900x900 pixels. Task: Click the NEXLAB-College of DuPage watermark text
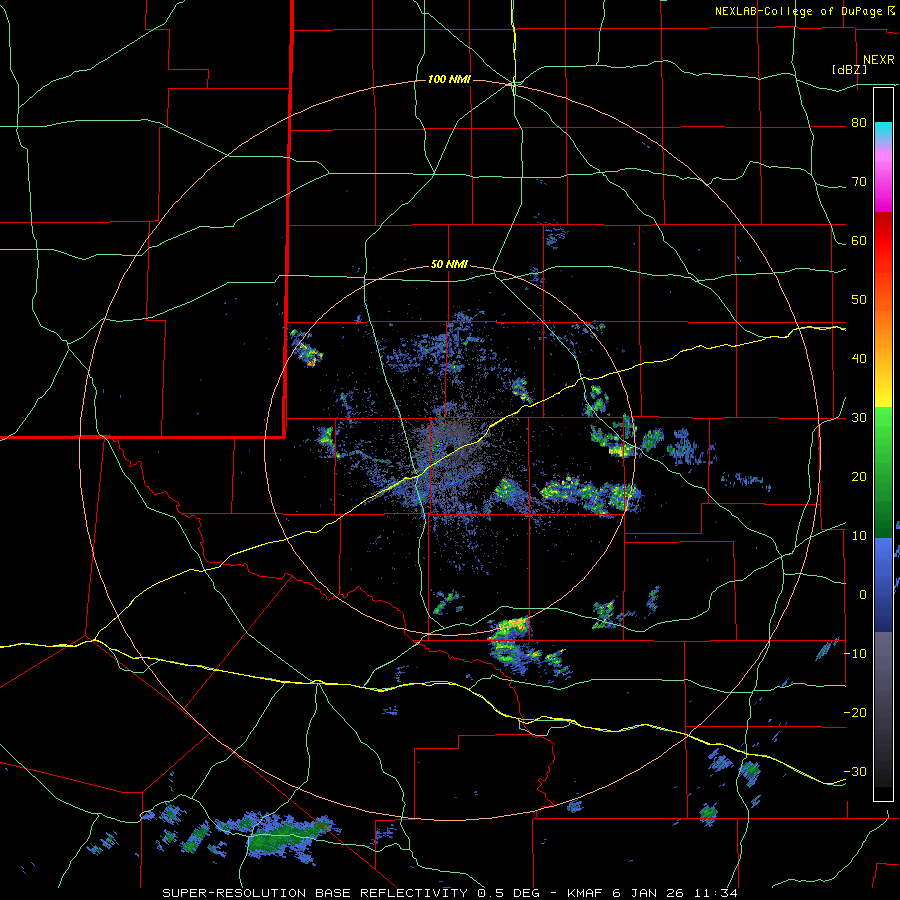pos(804,11)
